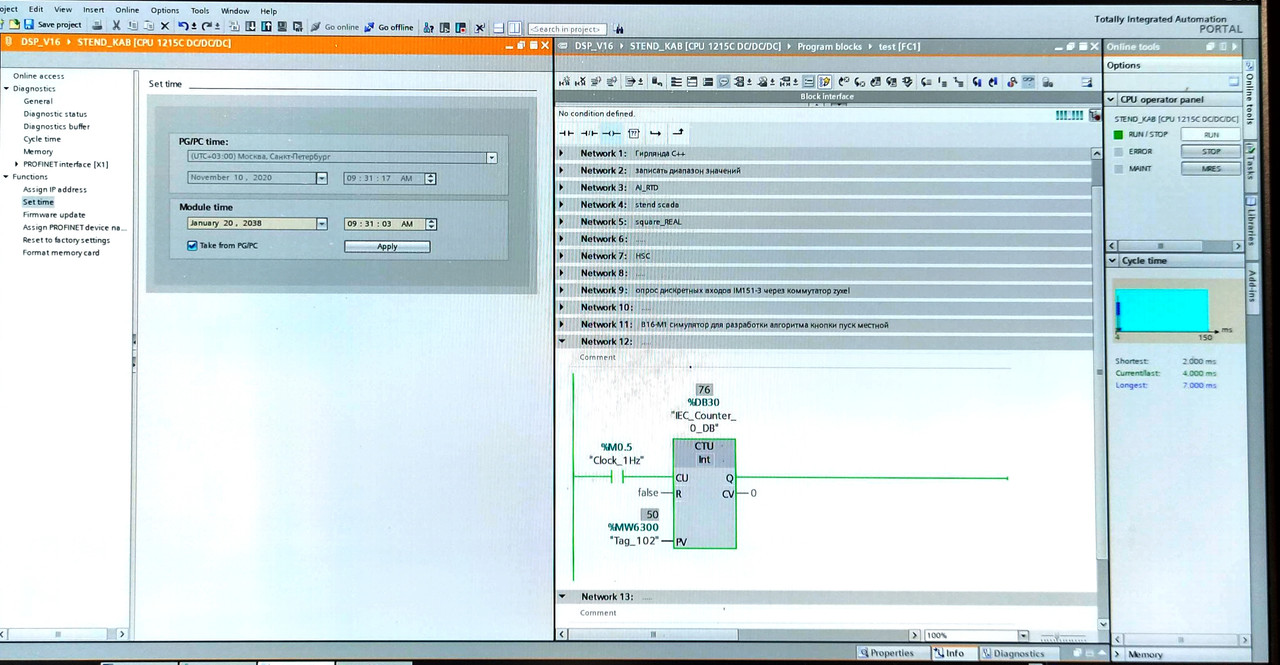Click the STOP button in operator panel
This screenshot has width=1280, height=665.
[1211, 151]
